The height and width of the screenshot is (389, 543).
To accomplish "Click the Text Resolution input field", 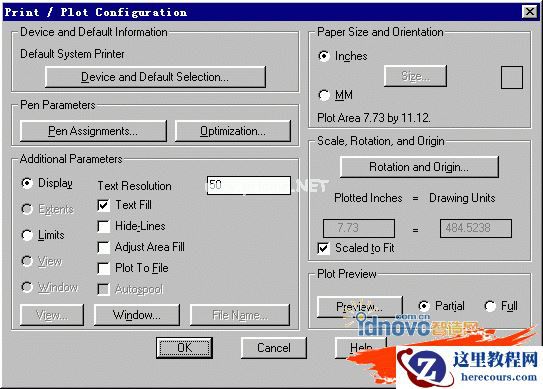I will (x=249, y=185).
